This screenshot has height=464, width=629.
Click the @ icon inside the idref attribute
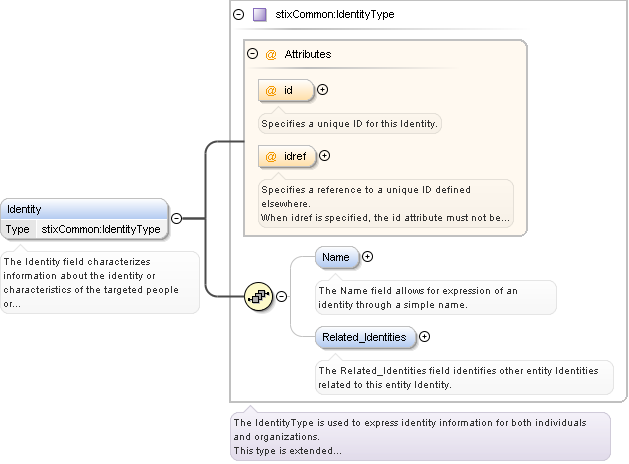(270, 156)
